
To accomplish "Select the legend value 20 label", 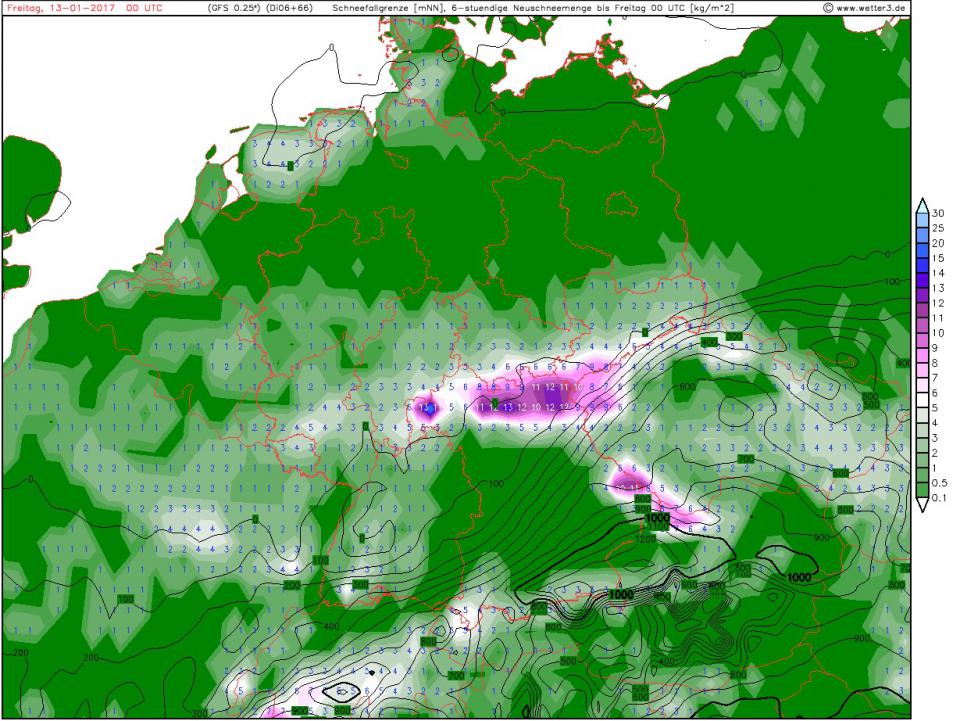I will (x=939, y=243).
